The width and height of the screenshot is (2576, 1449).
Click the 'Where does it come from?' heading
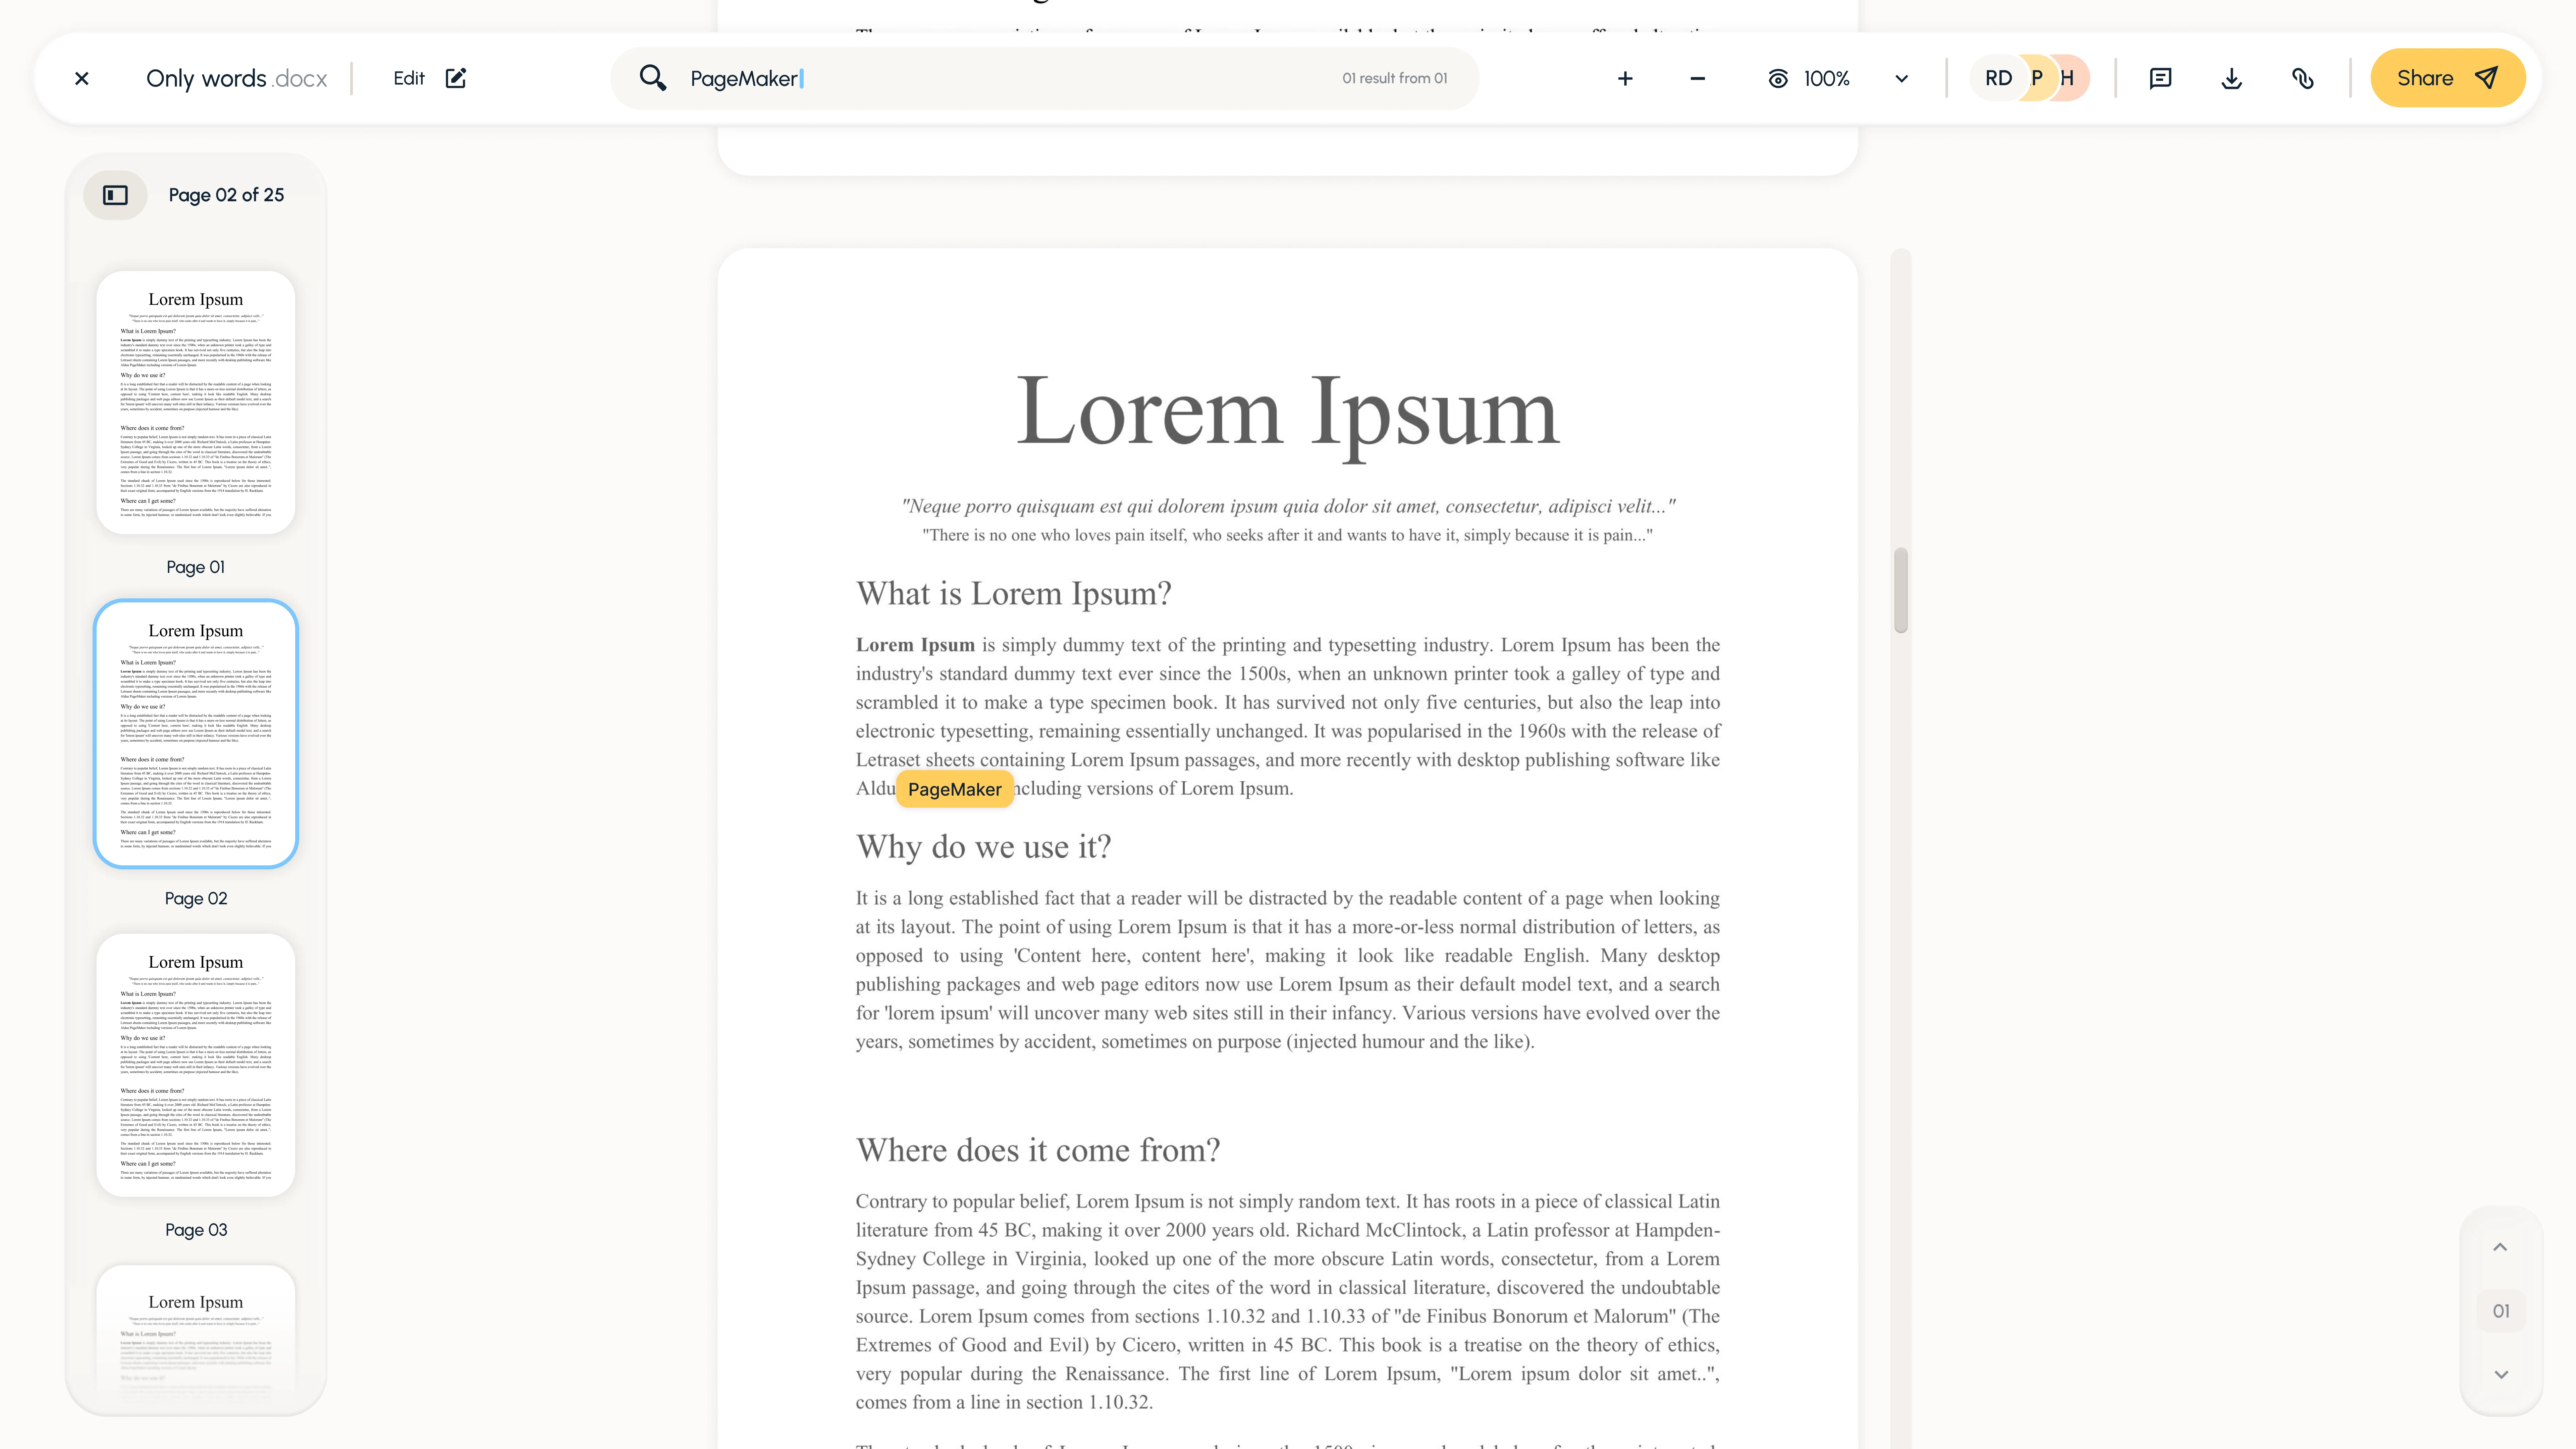[1038, 1150]
